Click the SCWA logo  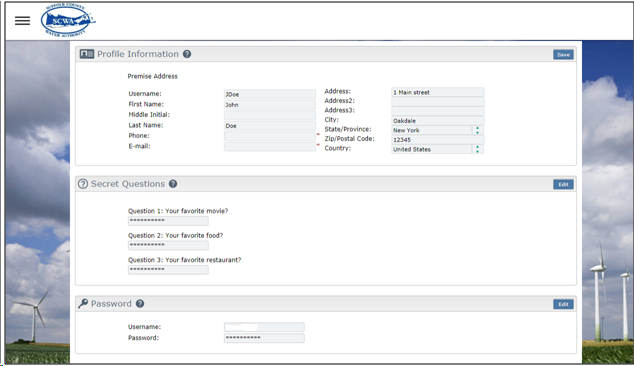click(x=68, y=20)
